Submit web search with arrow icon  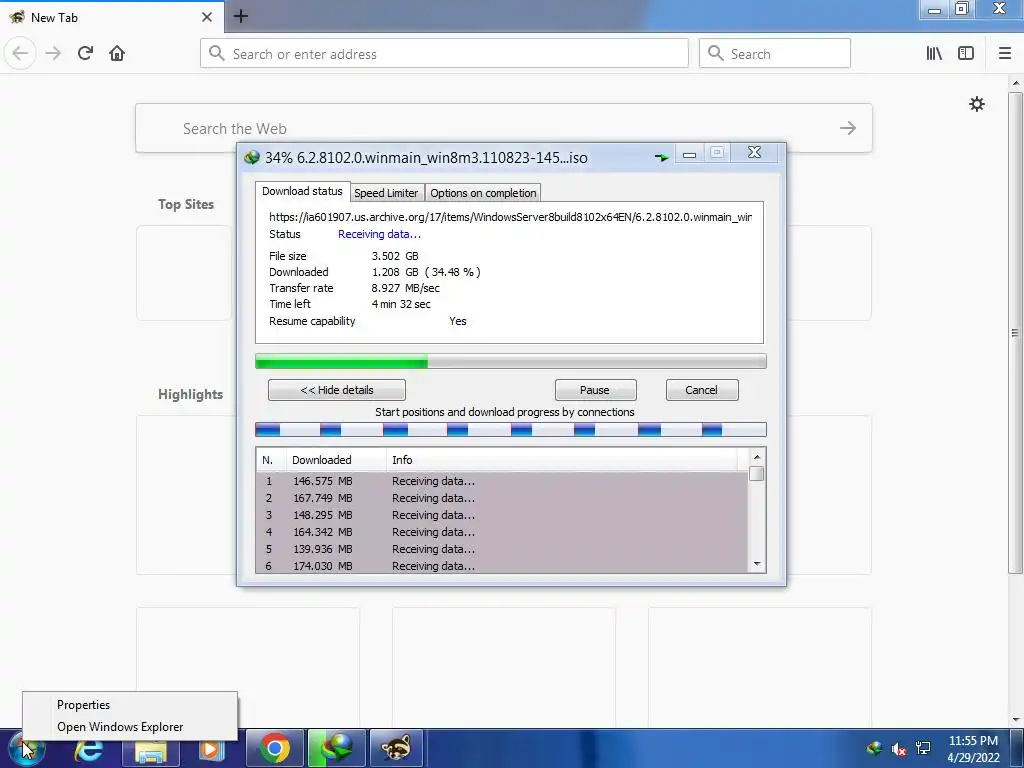848,128
